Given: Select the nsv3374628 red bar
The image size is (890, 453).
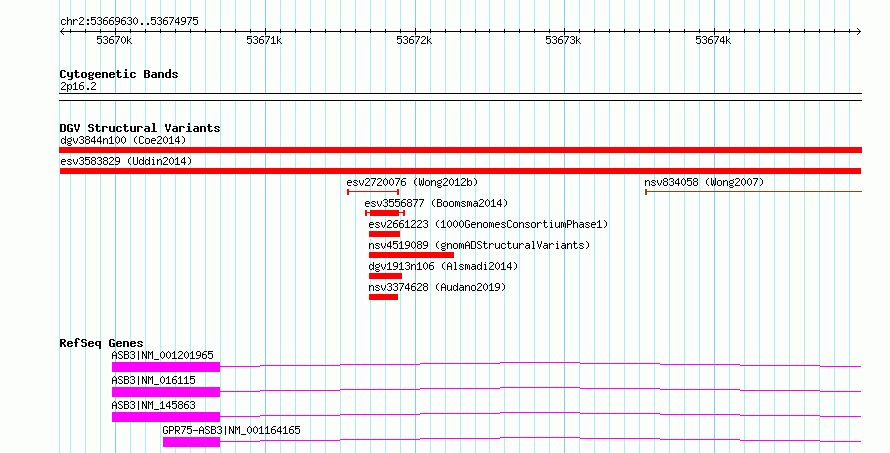Looking at the screenshot, I should pos(383,297).
